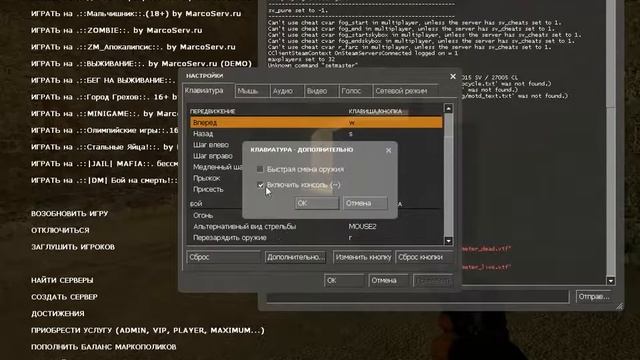The width and height of the screenshot is (640, 360).
Task: Click the console 'Отправ...' submit button
Action: pos(594,297)
